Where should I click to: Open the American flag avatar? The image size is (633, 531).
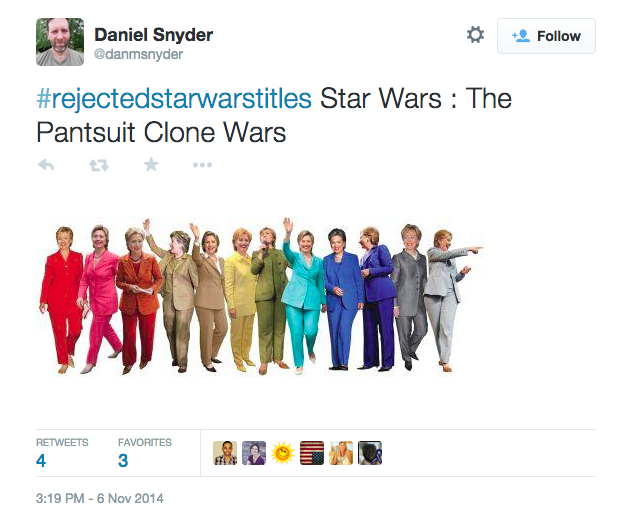[312, 453]
